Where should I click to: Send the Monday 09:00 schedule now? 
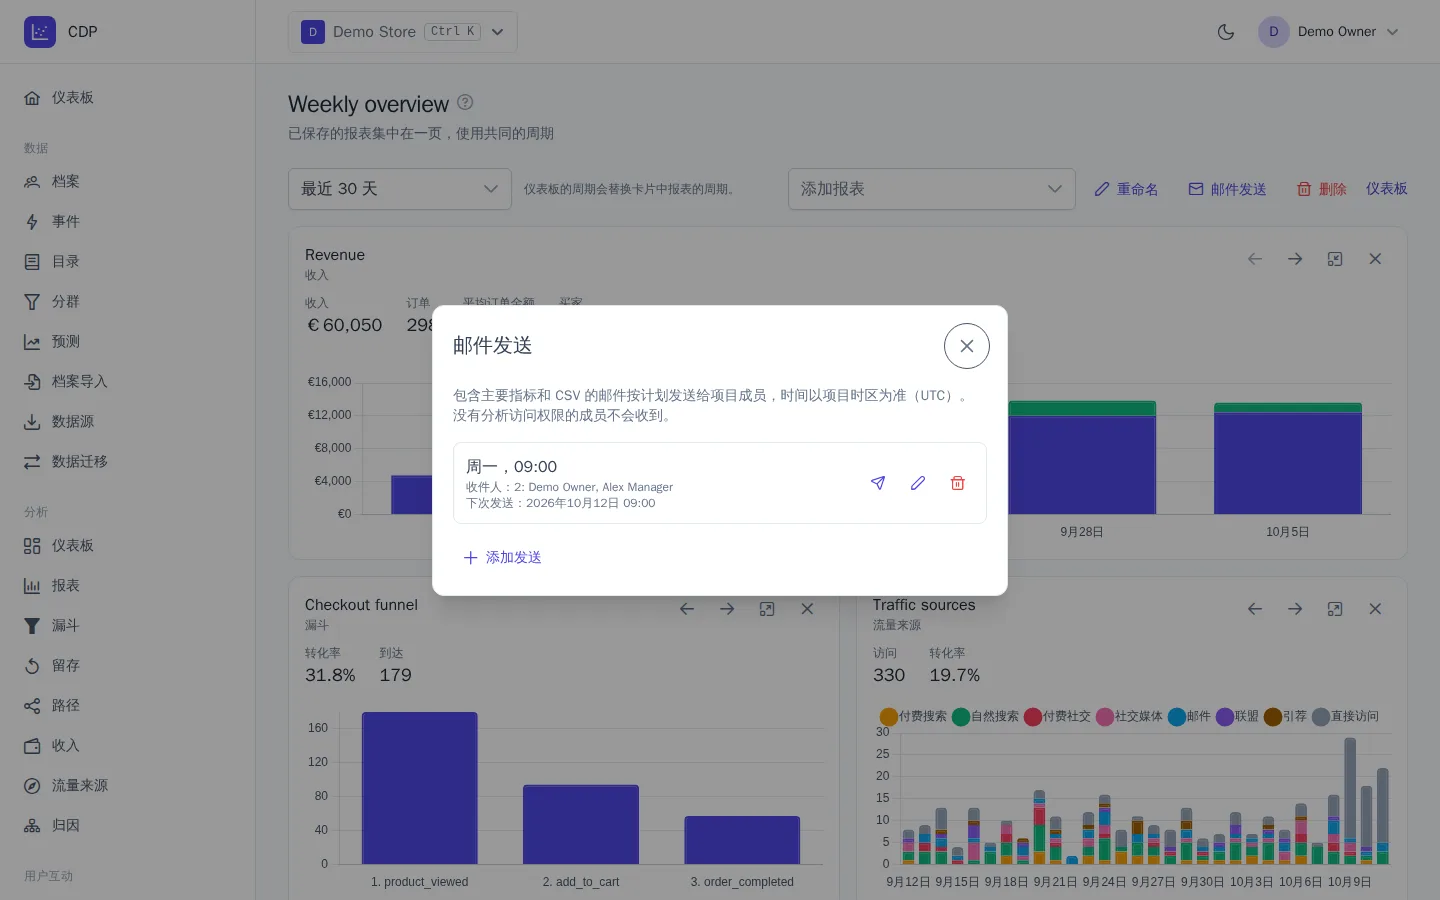878,483
